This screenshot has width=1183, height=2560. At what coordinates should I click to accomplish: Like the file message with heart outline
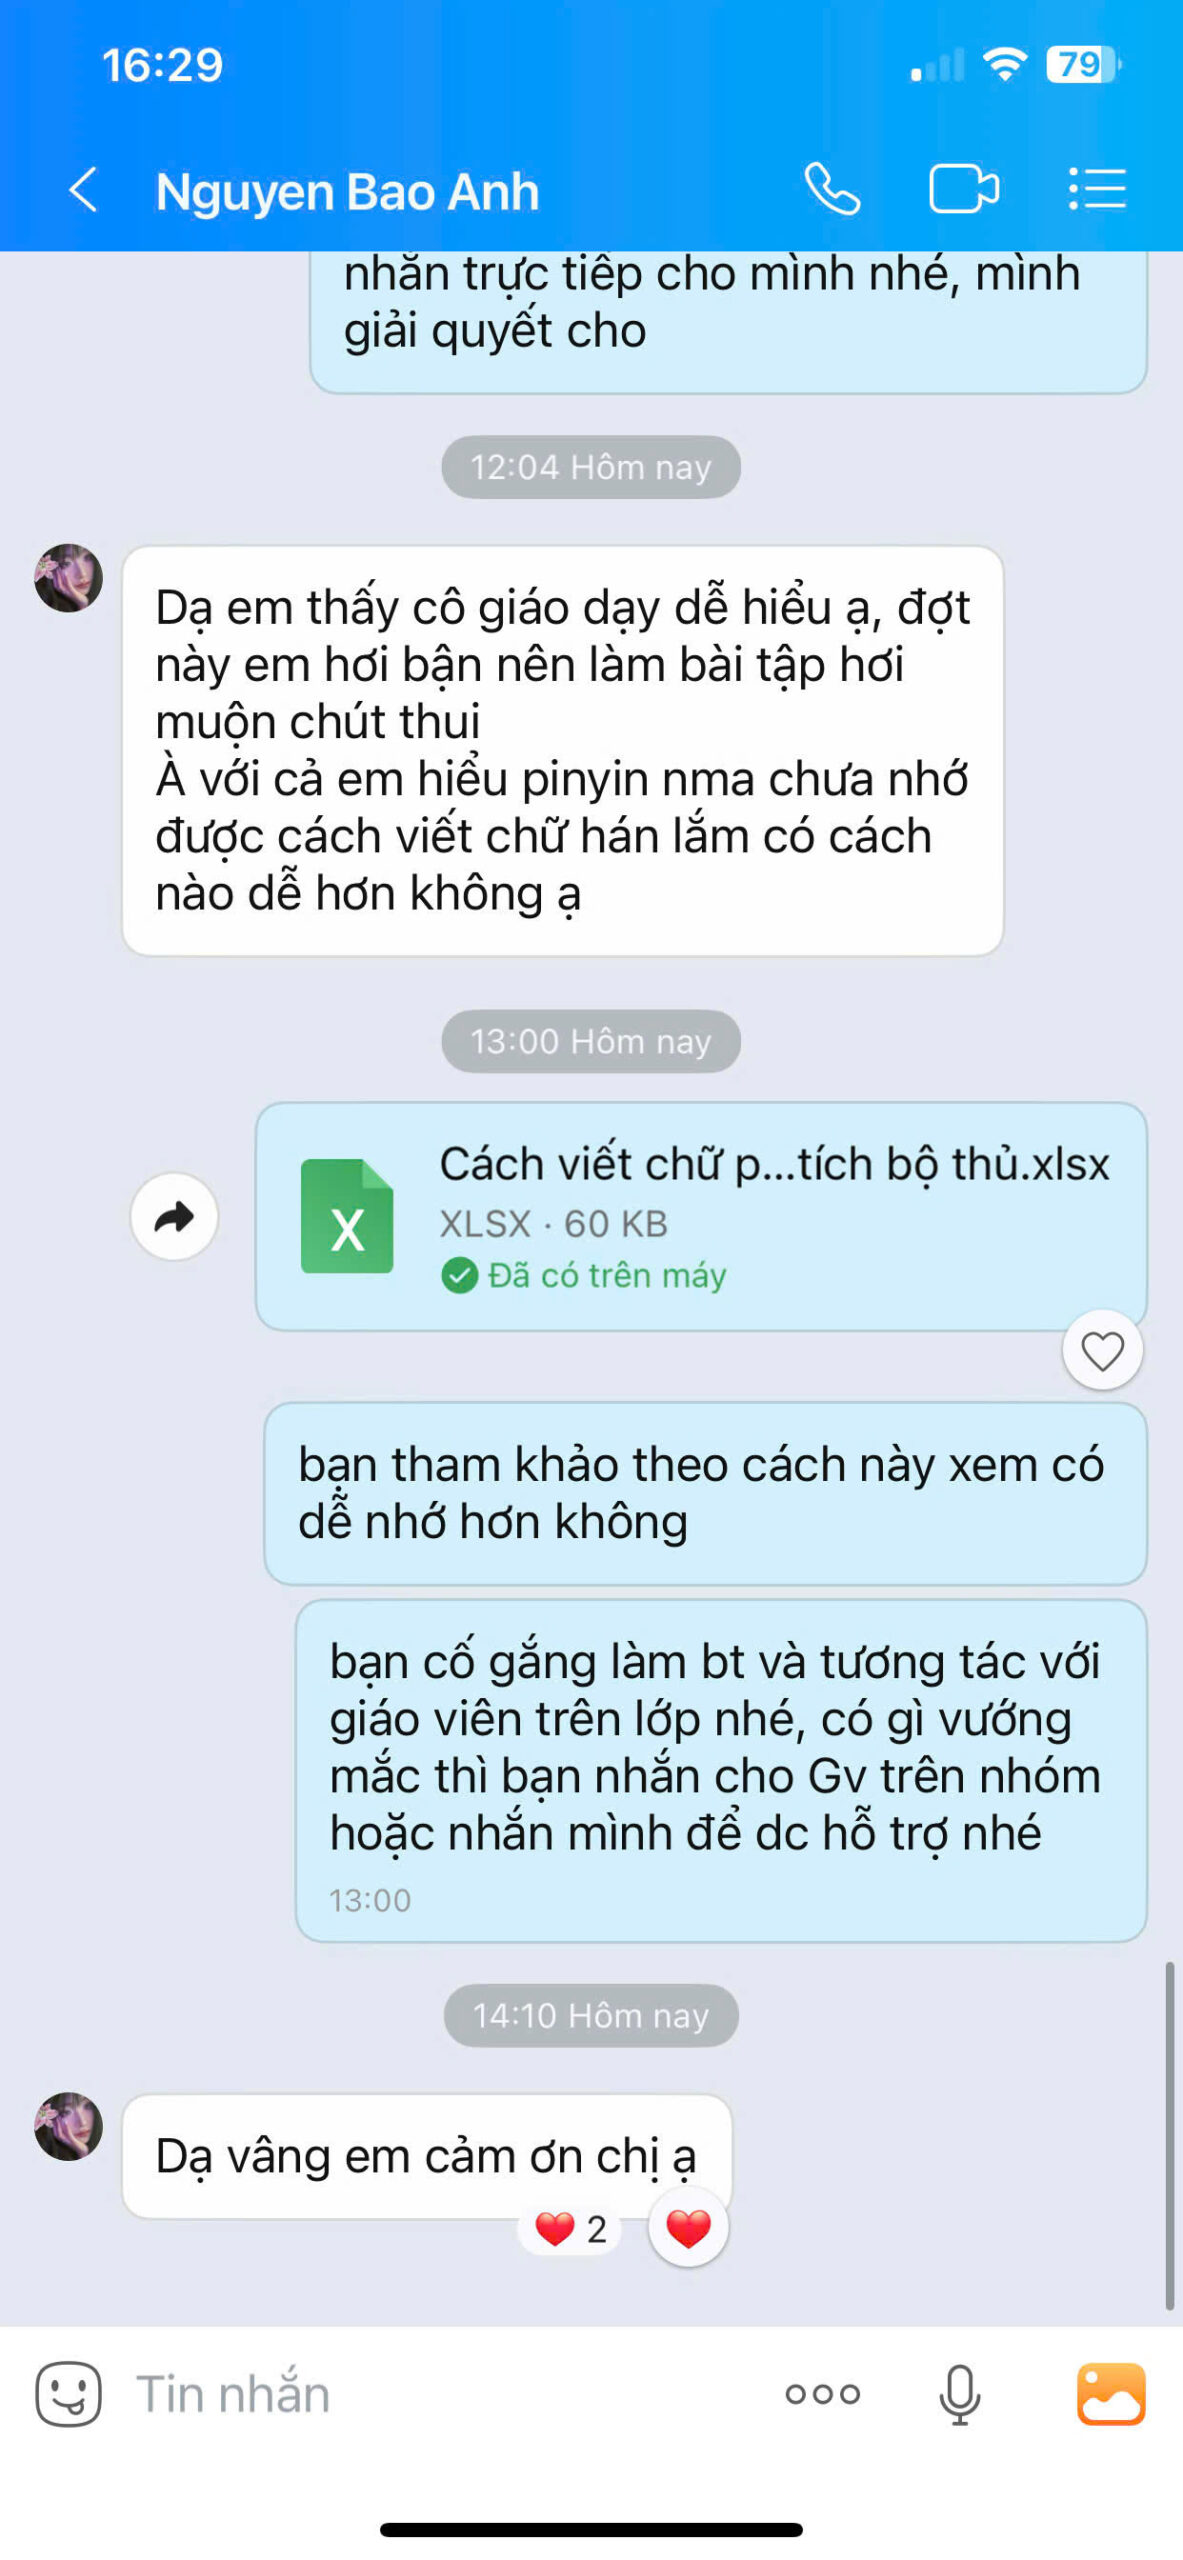point(1102,1351)
